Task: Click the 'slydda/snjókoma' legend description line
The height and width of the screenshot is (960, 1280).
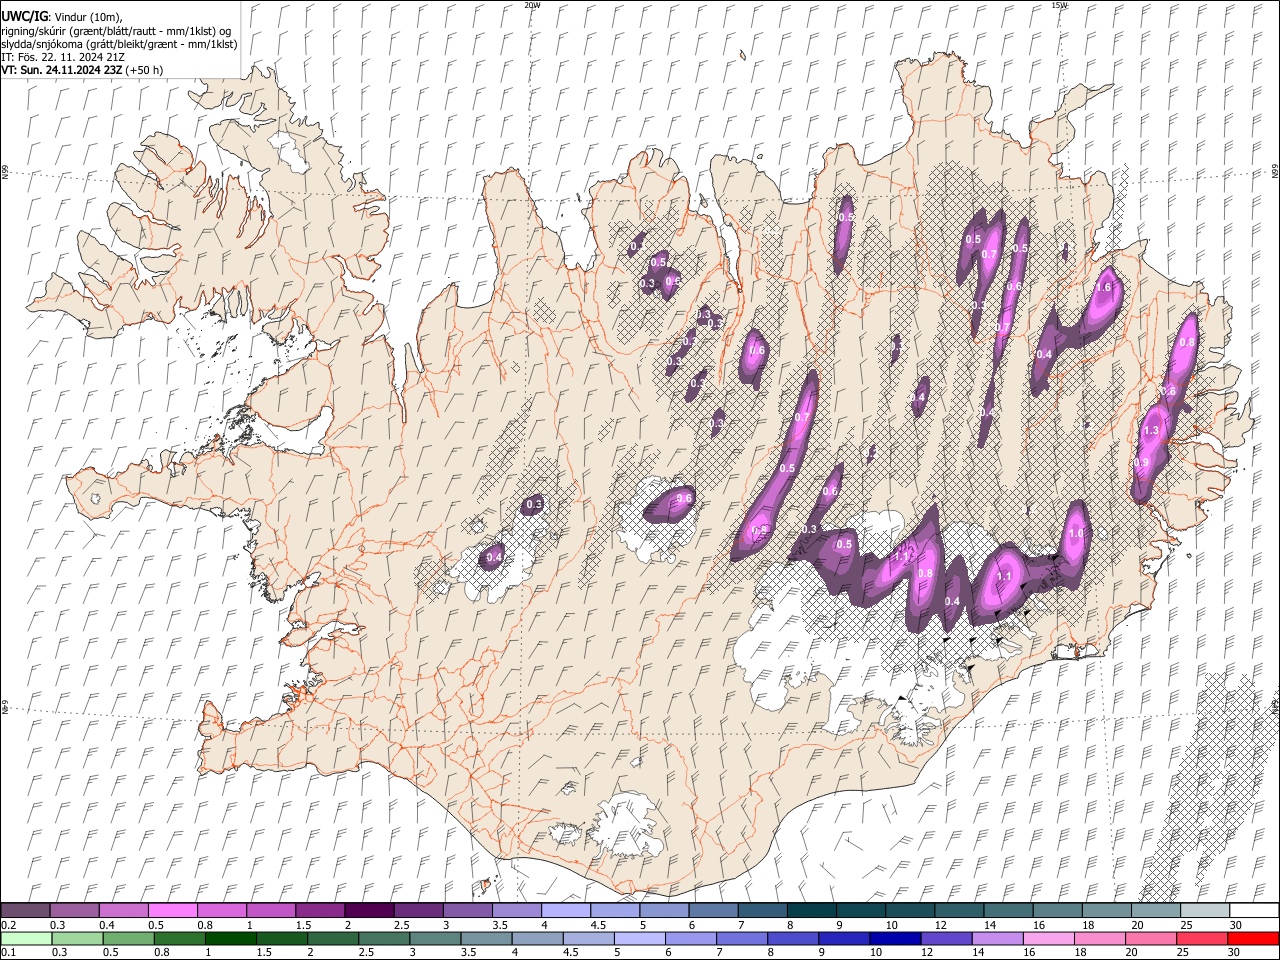Action: pyautogui.click(x=119, y=44)
